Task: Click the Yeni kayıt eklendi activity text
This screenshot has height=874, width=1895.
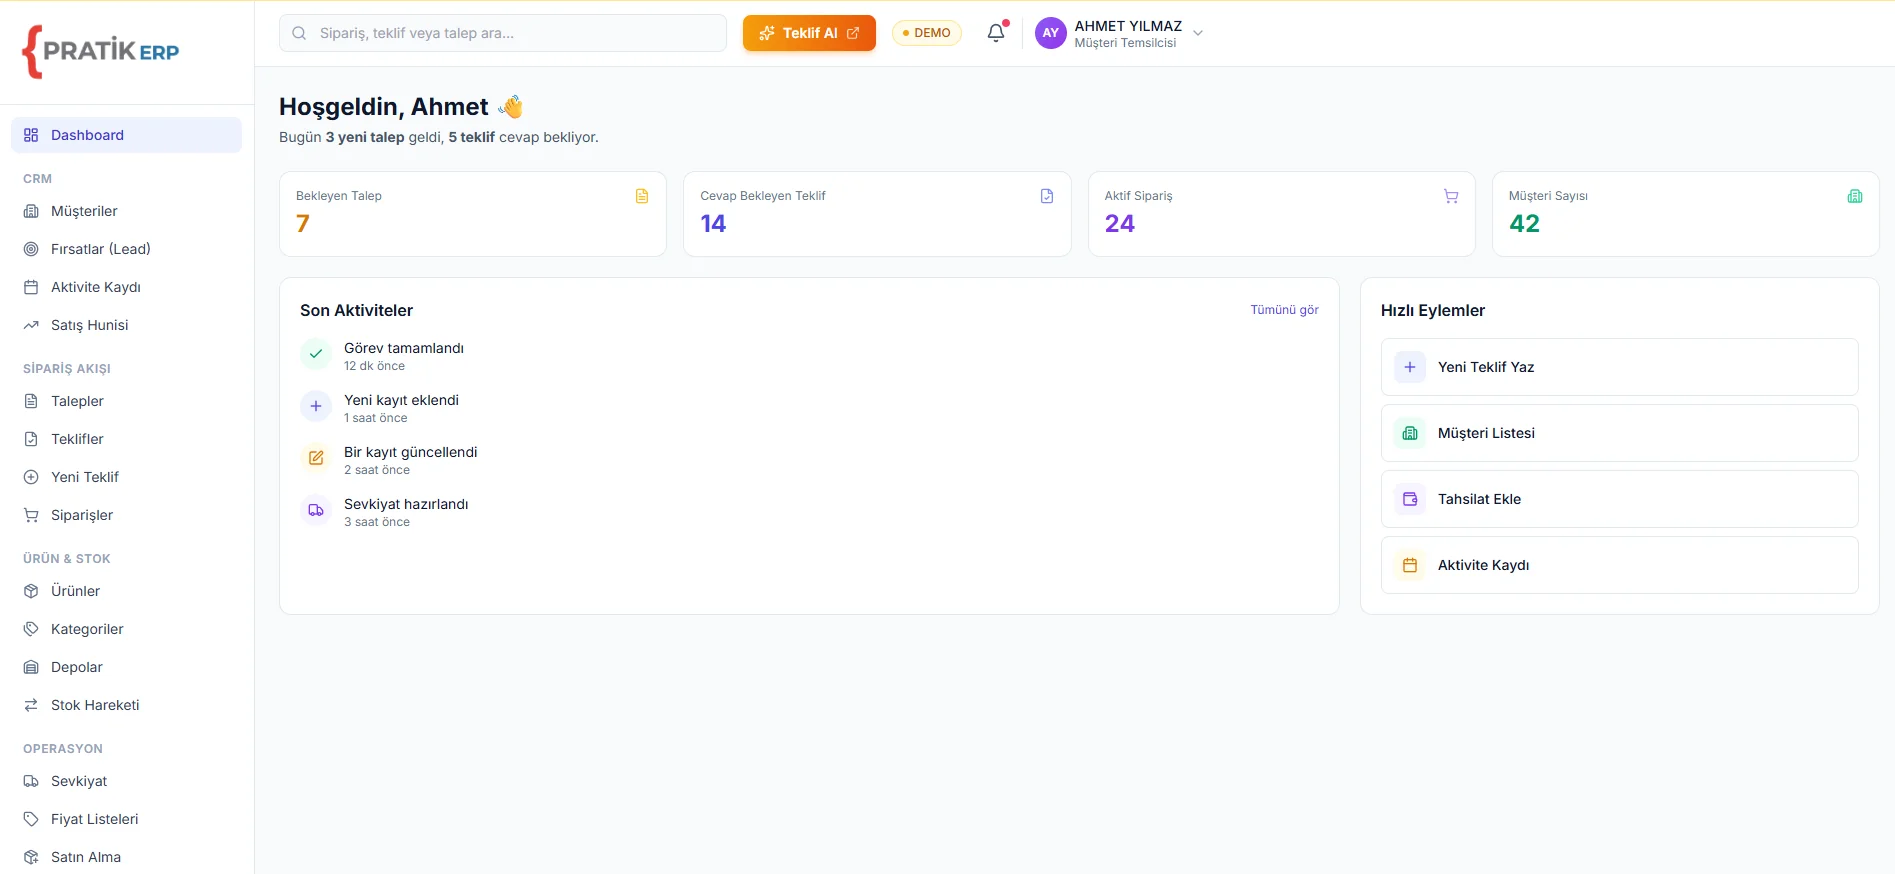Action: click(401, 400)
